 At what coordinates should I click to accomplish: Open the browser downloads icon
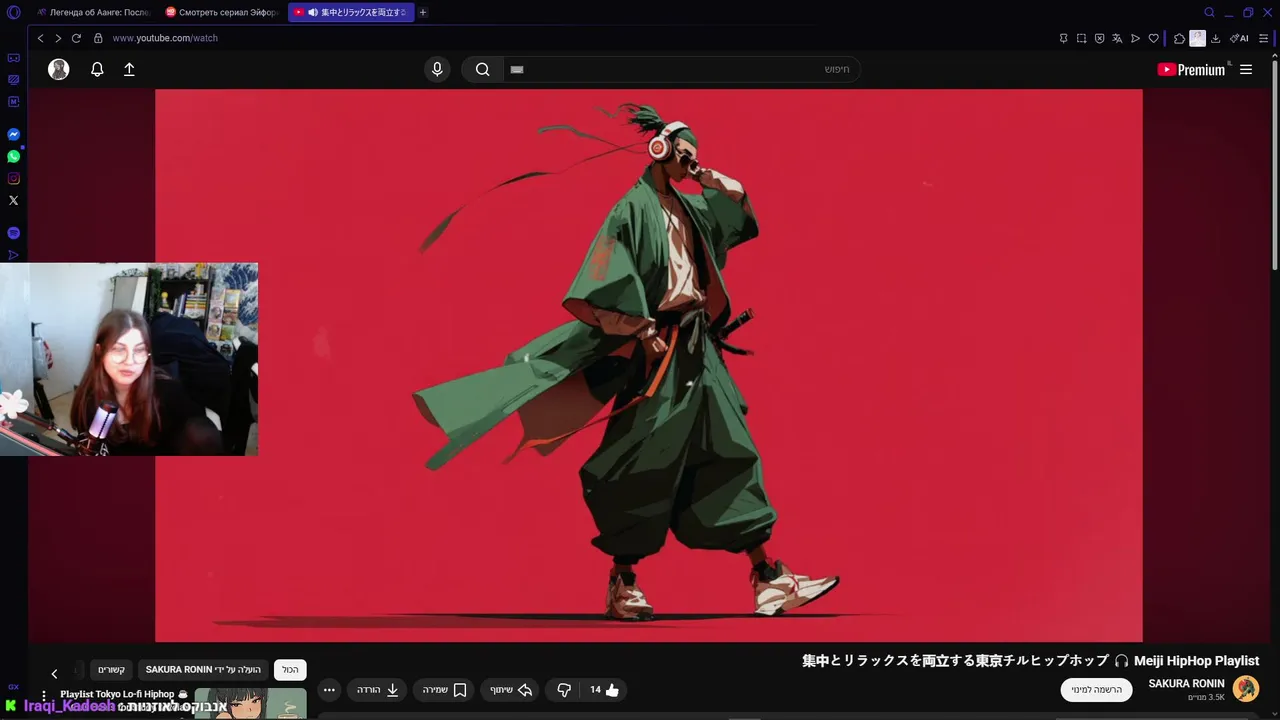[x=1215, y=38]
